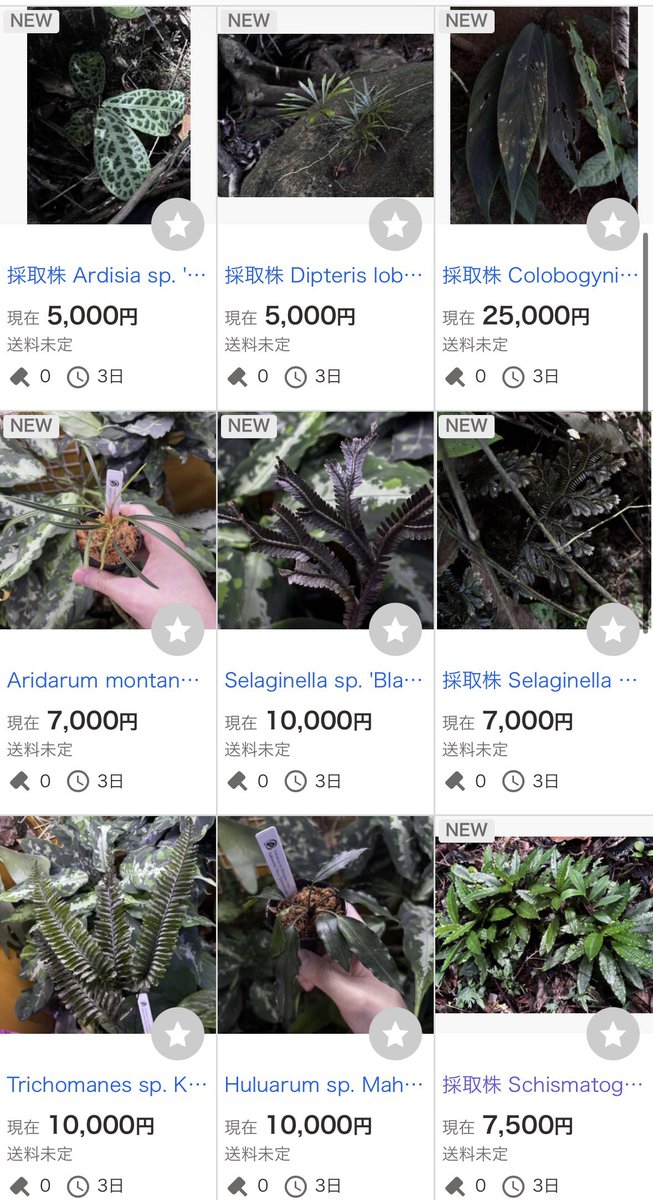Viewport: 653px width, 1200px height.
Task: Click the bid gavel icon under Ardisia
Action: pyautogui.click(x=19, y=377)
